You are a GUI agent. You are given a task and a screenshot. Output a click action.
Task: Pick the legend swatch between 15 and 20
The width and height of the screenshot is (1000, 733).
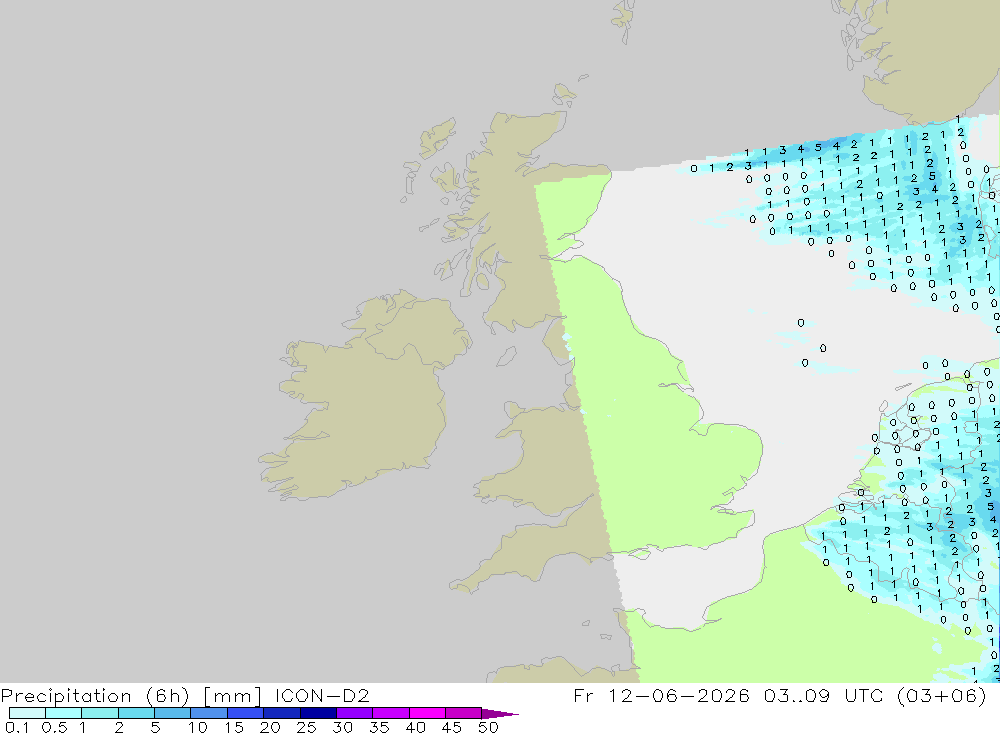(x=246, y=713)
